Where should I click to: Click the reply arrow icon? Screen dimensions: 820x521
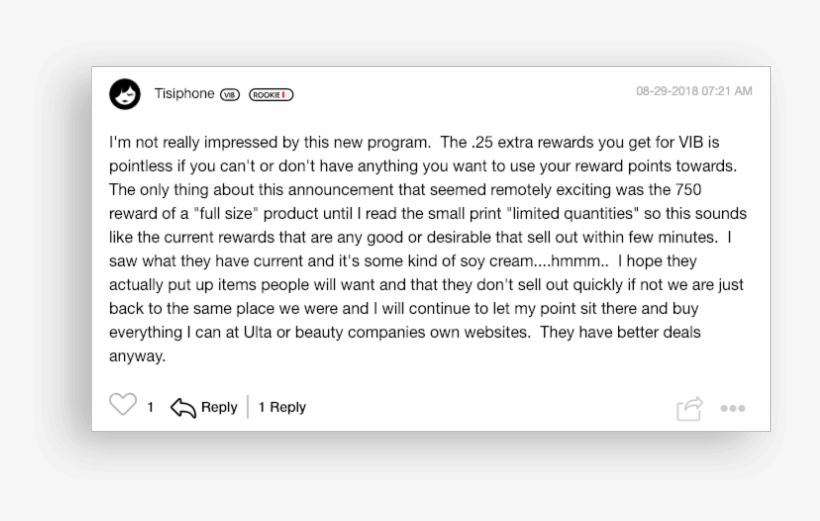[x=182, y=407]
